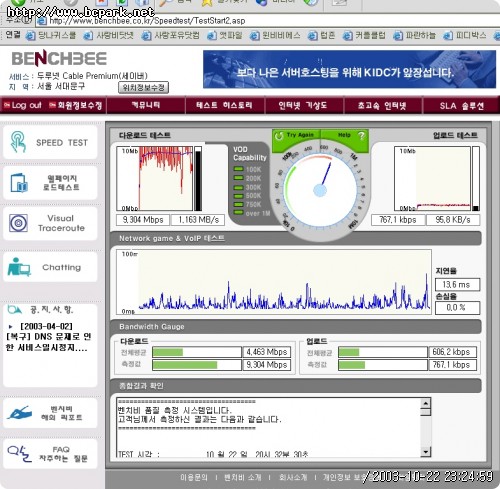Open the 벤치비 소개 footer link
The height and width of the screenshot is (489, 500).
pos(242,477)
